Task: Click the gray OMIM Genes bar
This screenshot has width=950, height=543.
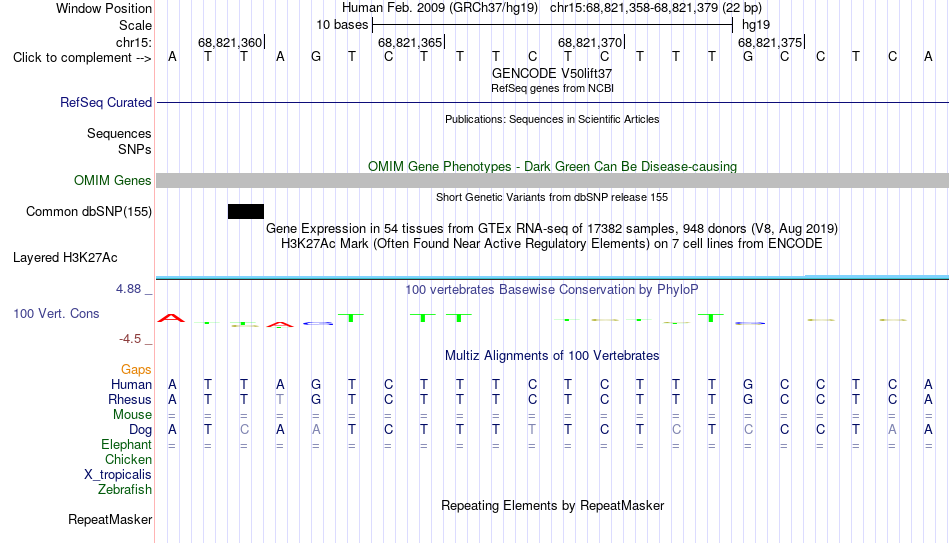Action: click(x=553, y=181)
